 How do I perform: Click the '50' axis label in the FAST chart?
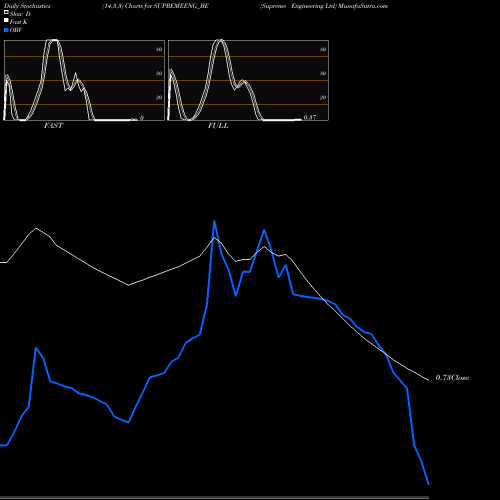(159, 73)
